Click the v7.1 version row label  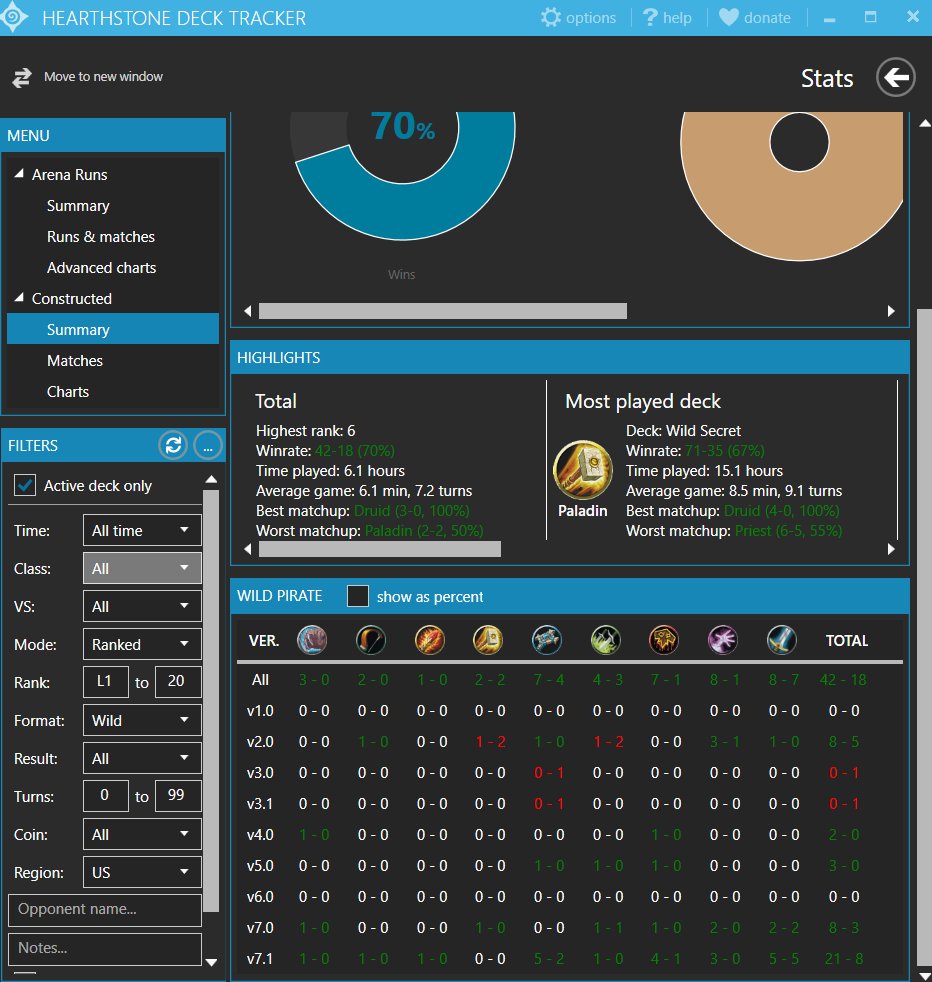(260, 959)
